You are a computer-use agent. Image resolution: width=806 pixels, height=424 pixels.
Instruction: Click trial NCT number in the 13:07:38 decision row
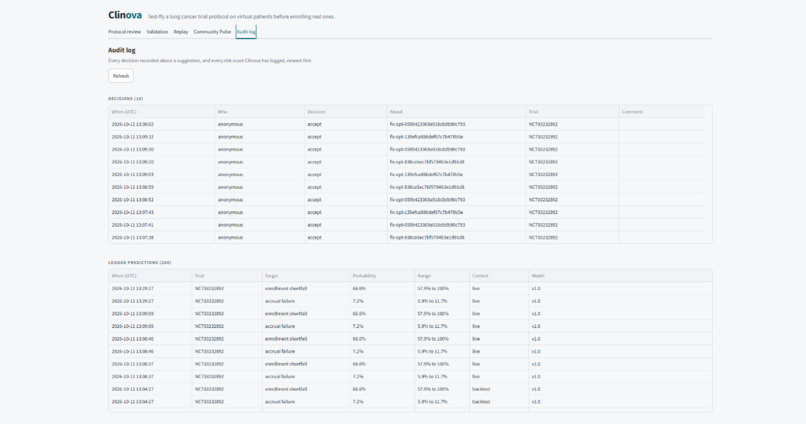pyautogui.click(x=543, y=238)
